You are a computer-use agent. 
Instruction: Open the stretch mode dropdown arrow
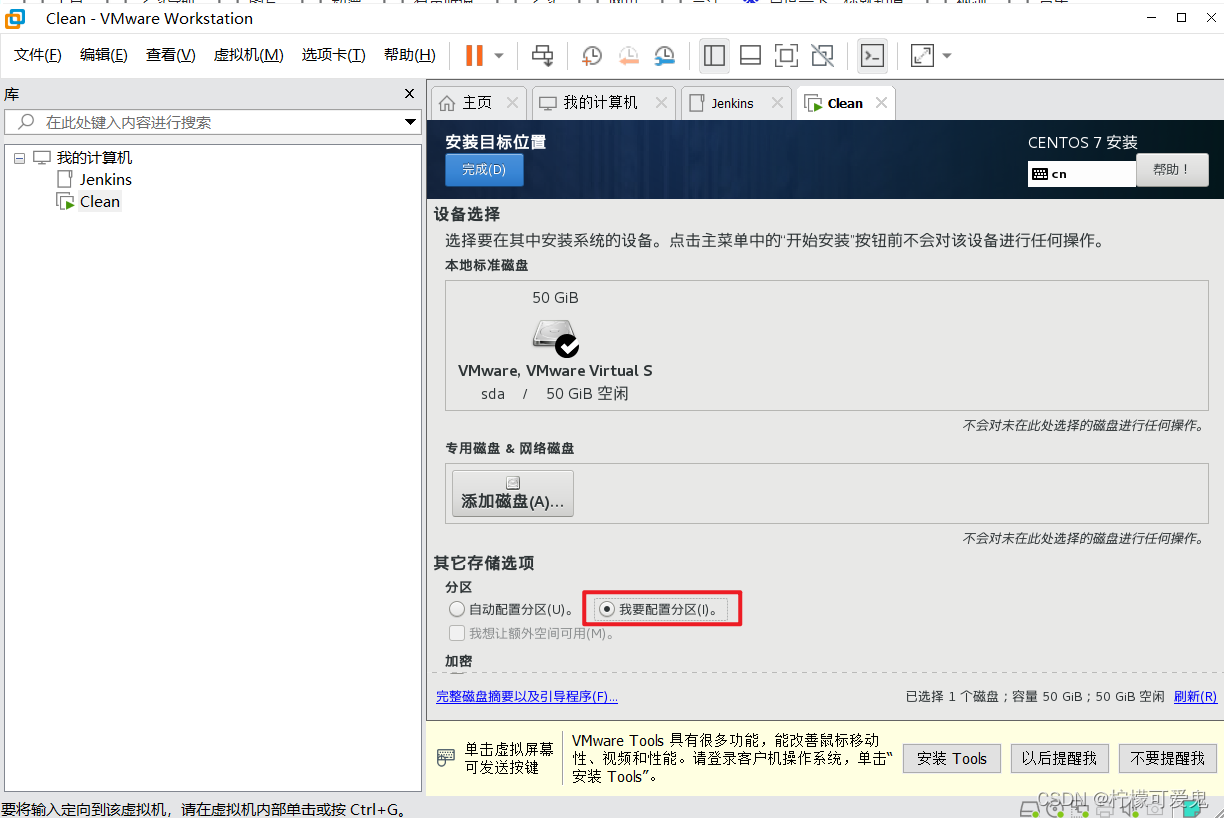[x=947, y=56]
